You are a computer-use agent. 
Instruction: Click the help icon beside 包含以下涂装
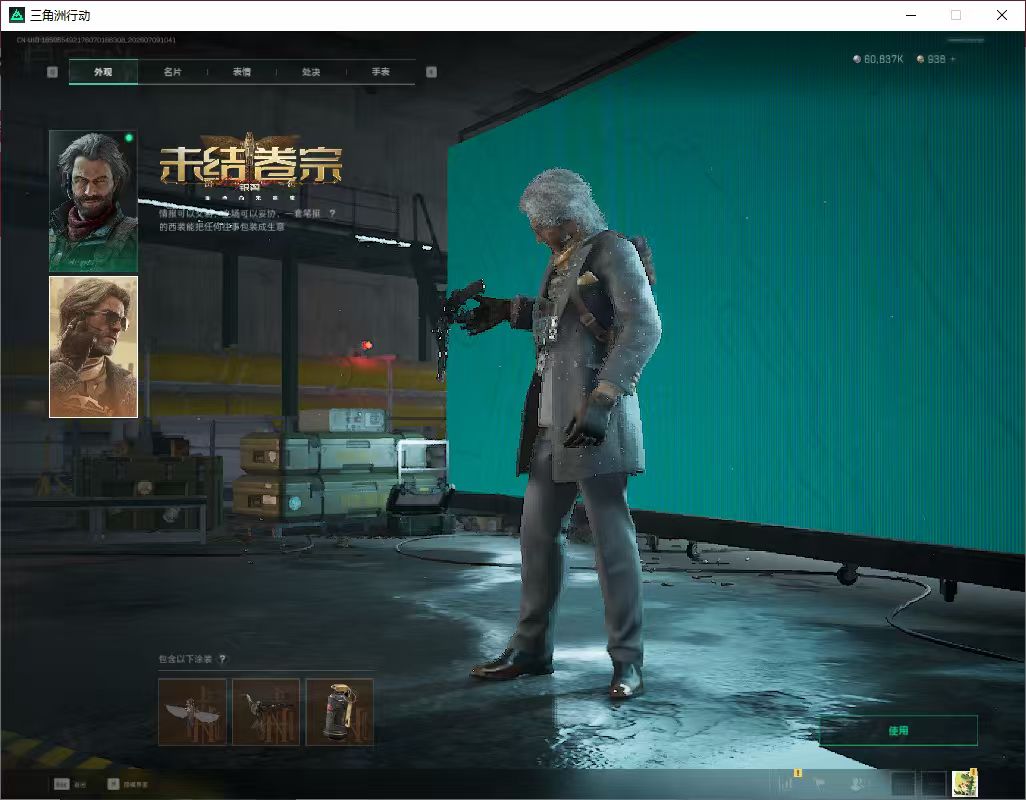coord(222,659)
